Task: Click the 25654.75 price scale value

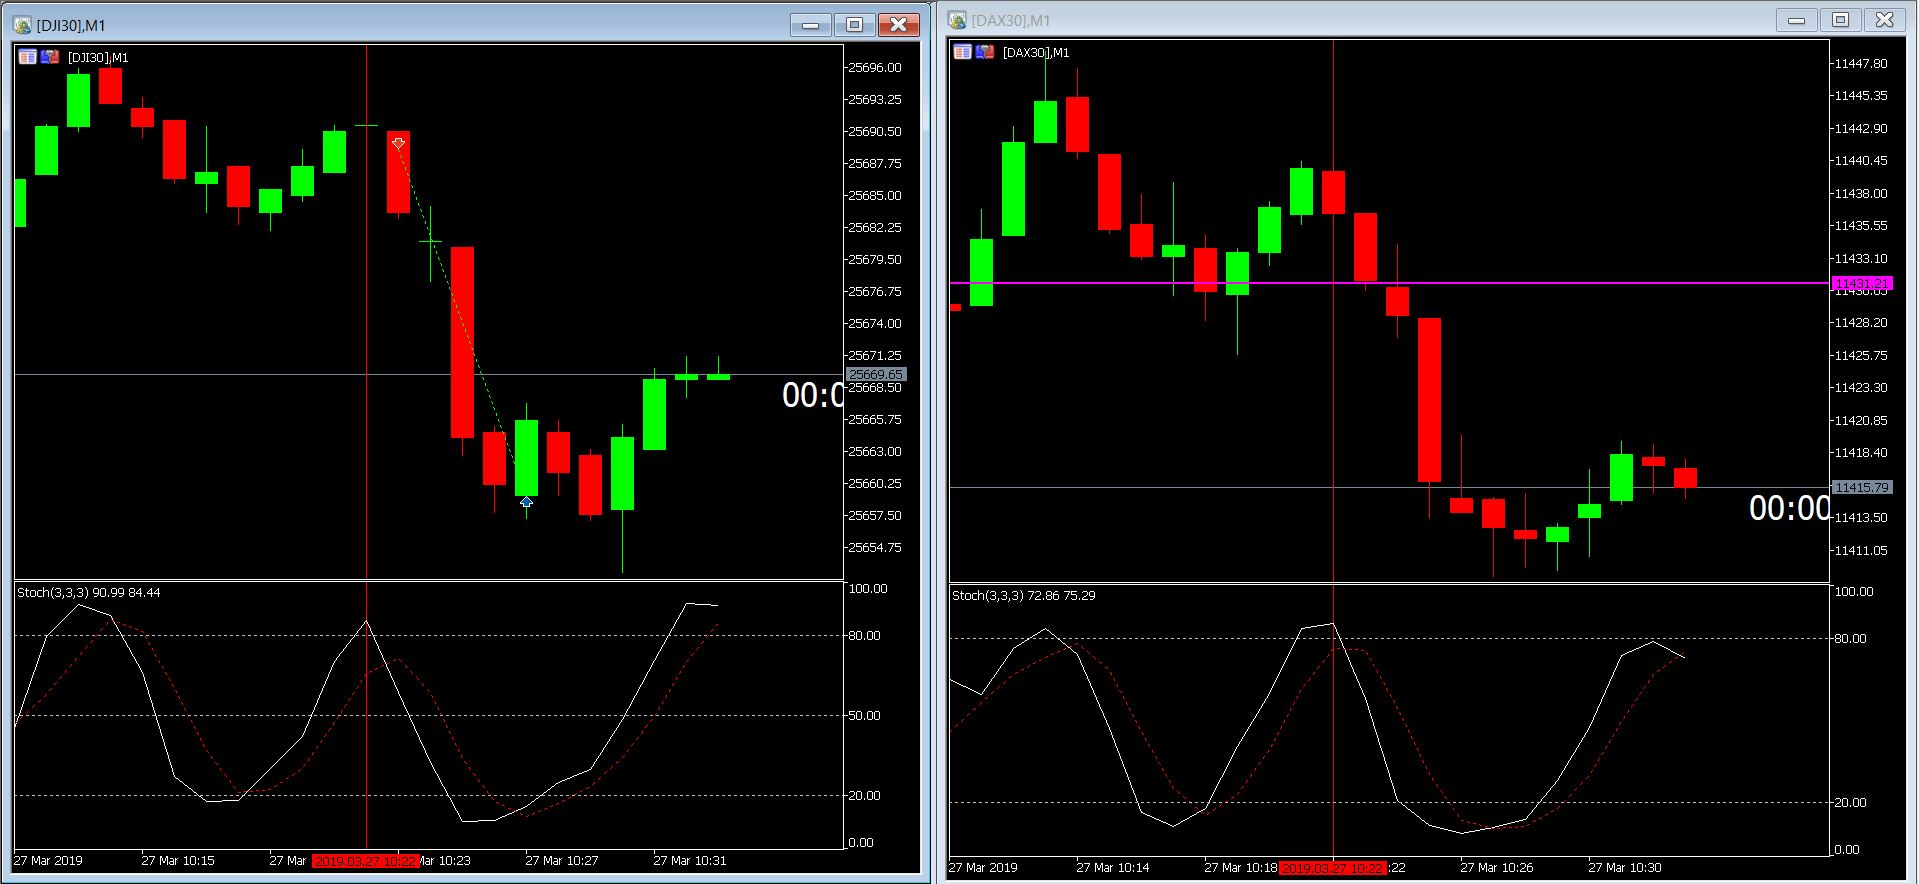Action: 875,548
